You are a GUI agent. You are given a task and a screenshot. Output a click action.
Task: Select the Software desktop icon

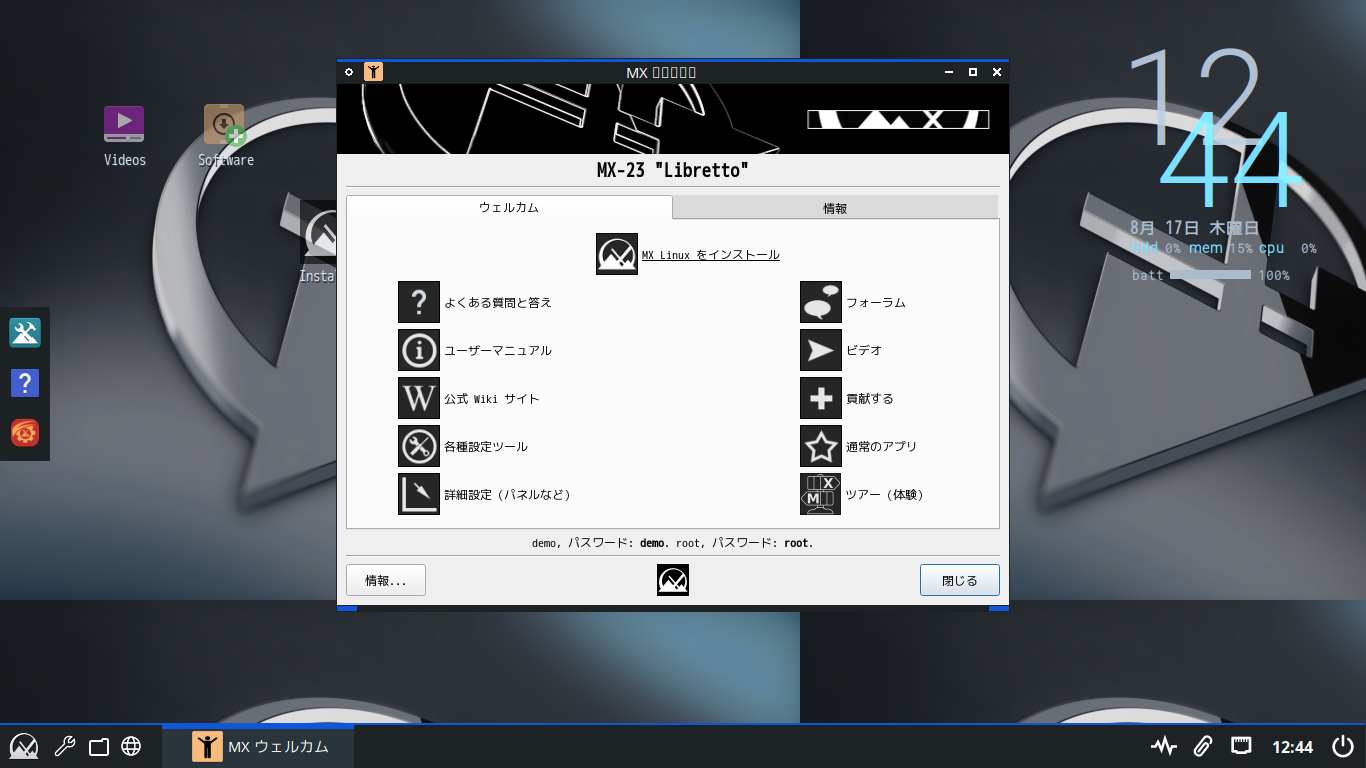point(225,136)
